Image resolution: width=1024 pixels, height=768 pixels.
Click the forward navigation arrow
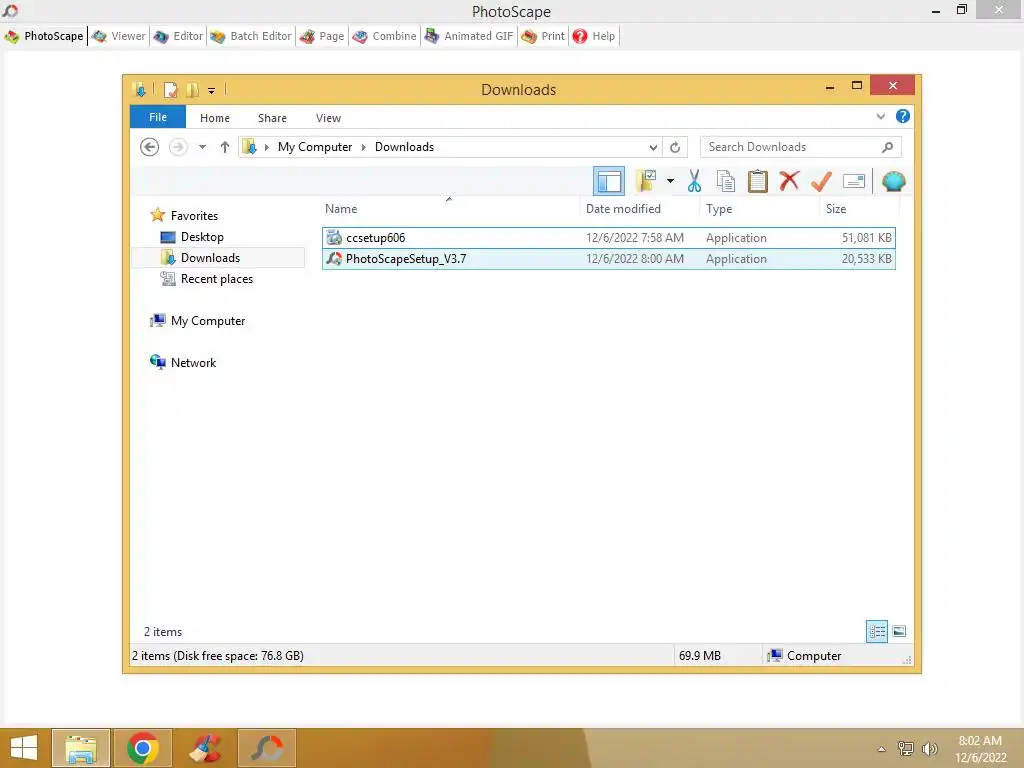[178, 147]
